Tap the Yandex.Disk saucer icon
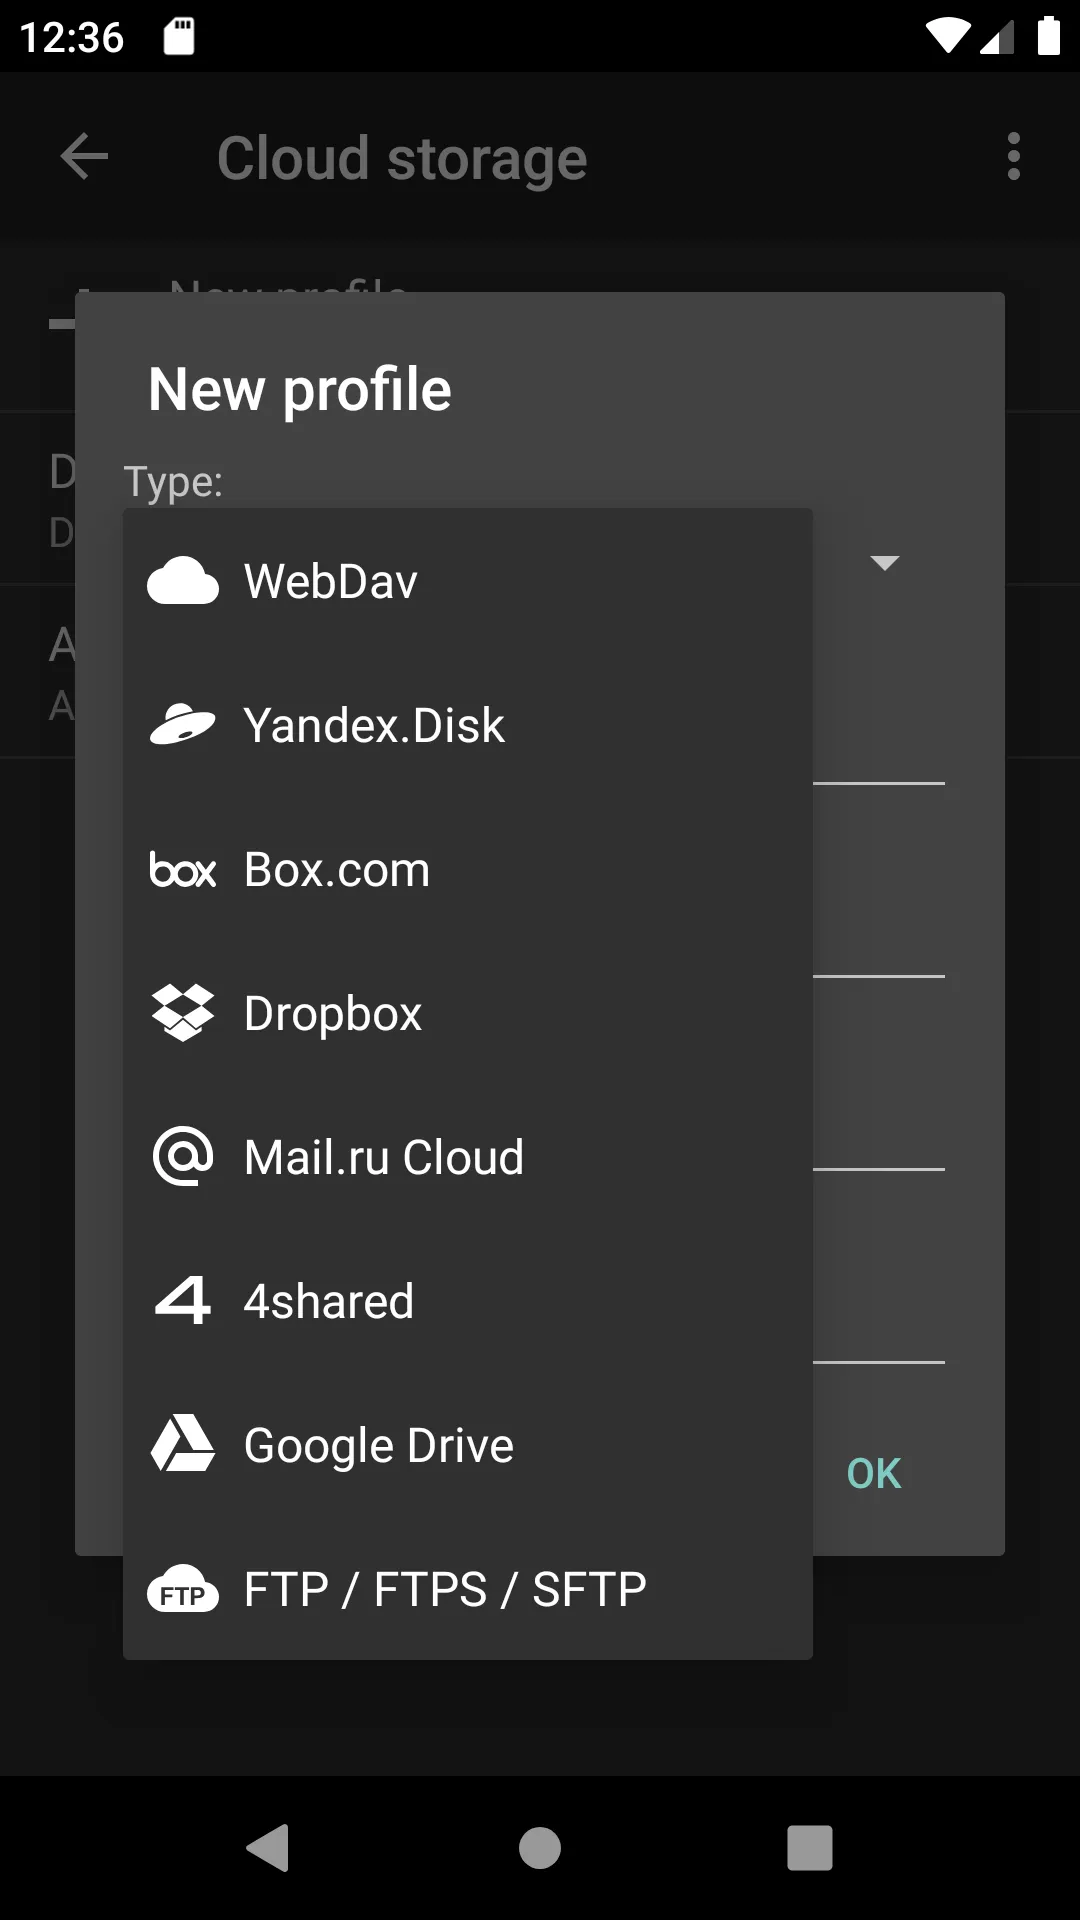1080x1920 pixels. [x=183, y=725]
